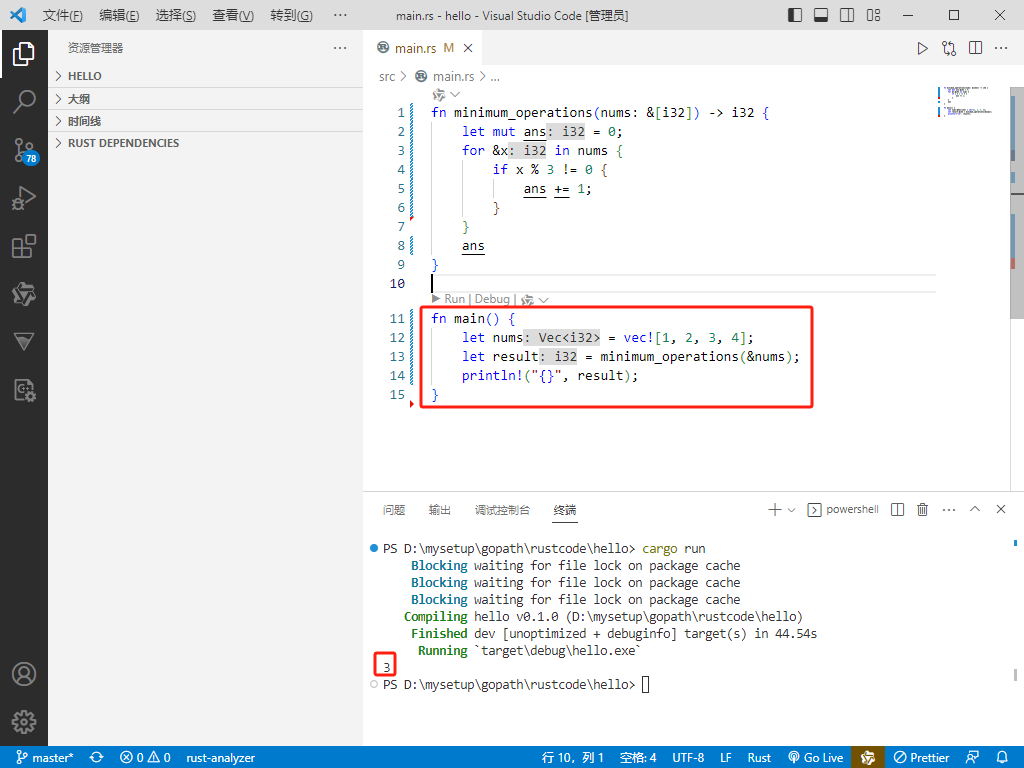Viewport: 1024px width, 768px height.
Task: Select the 终端 terminal tab
Action: (x=565, y=510)
